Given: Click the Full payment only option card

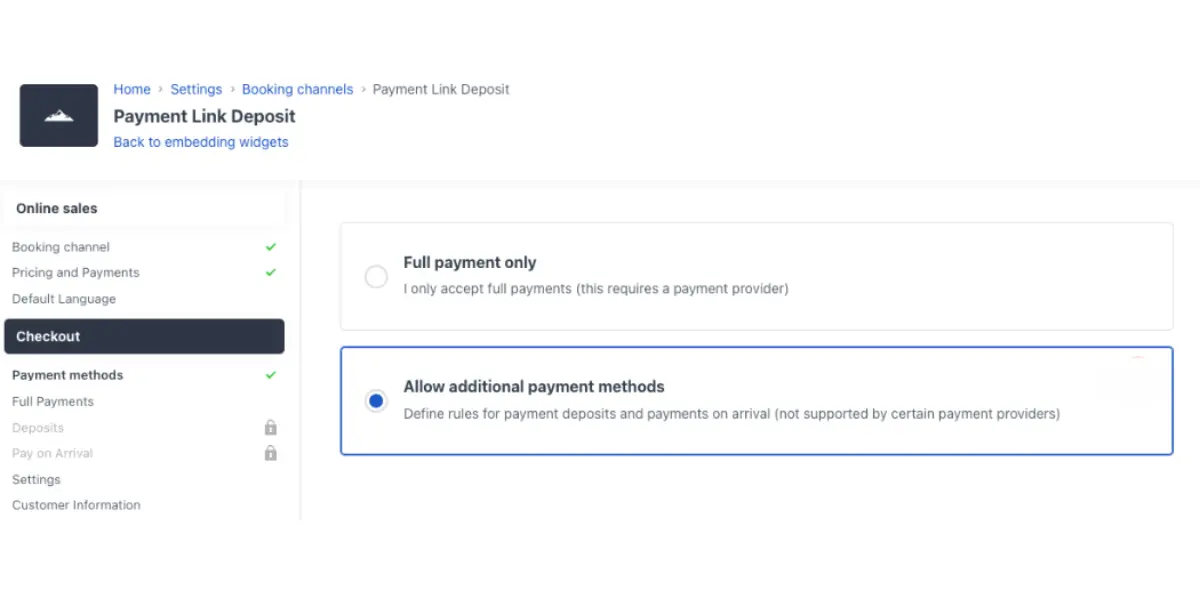Looking at the screenshot, I should 756,276.
